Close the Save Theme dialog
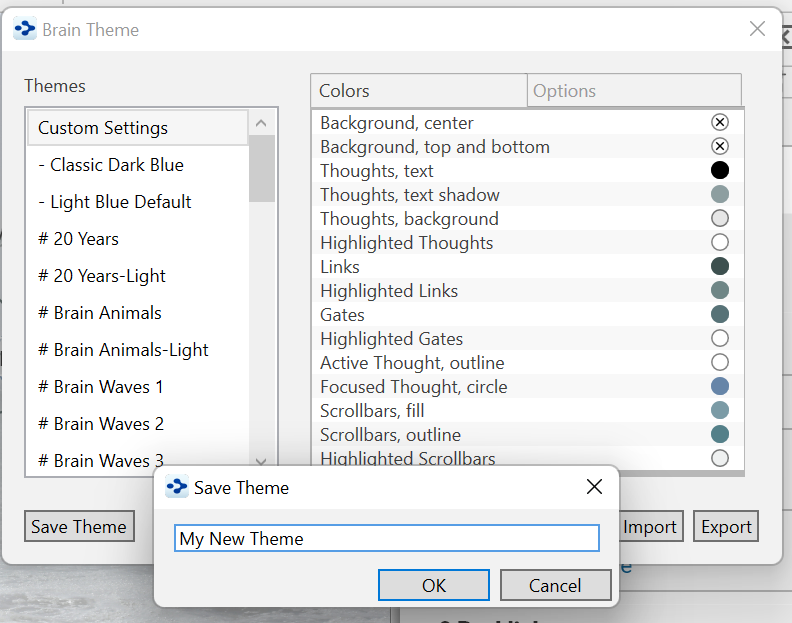Viewport: 792px width, 623px height. 594,487
